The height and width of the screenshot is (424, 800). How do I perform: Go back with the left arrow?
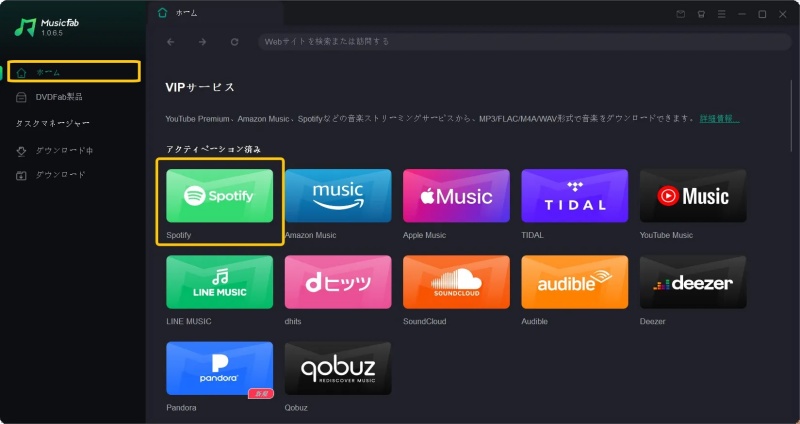170,42
